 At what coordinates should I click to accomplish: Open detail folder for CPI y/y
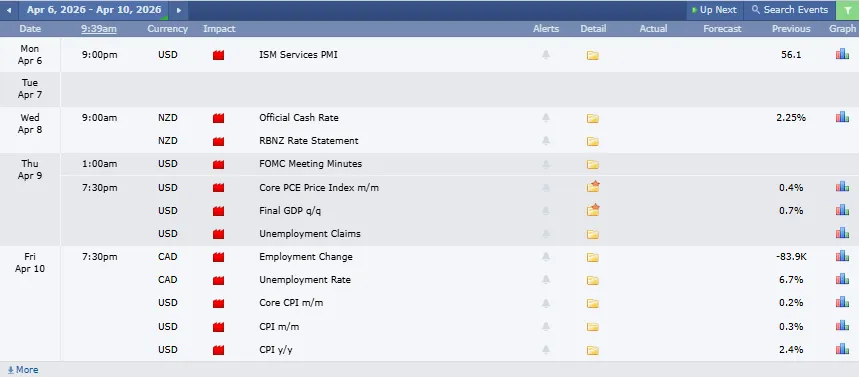coord(593,350)
